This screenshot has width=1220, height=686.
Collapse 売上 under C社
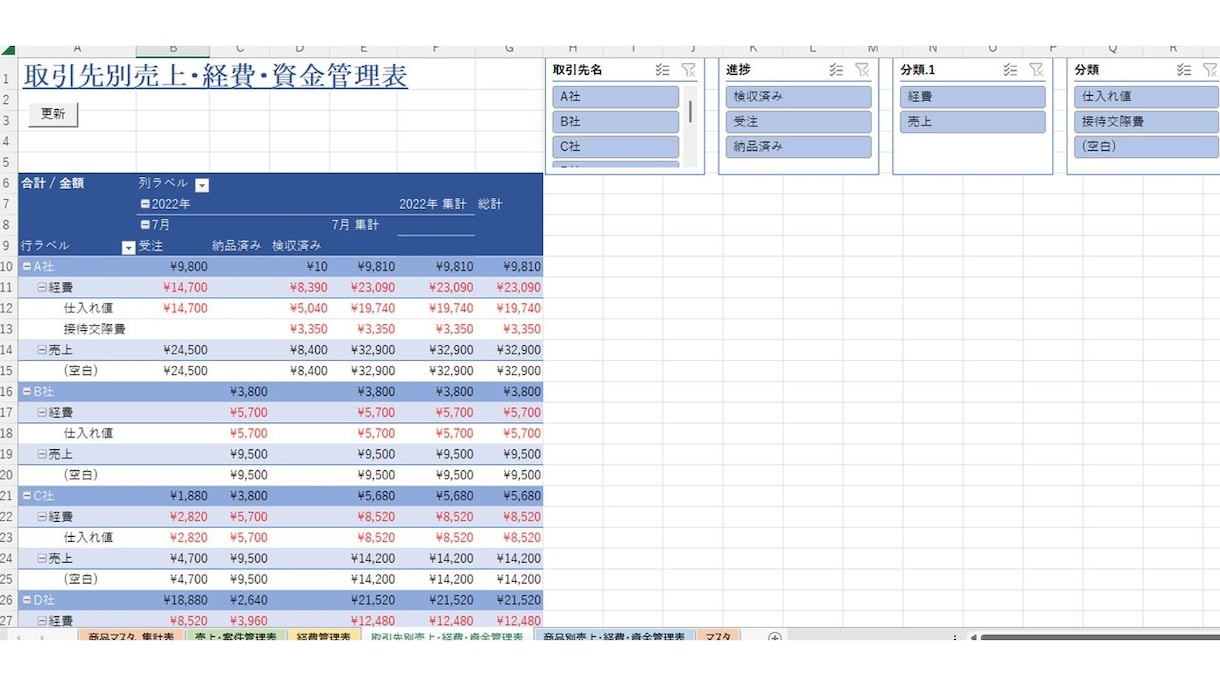(42, 559)
